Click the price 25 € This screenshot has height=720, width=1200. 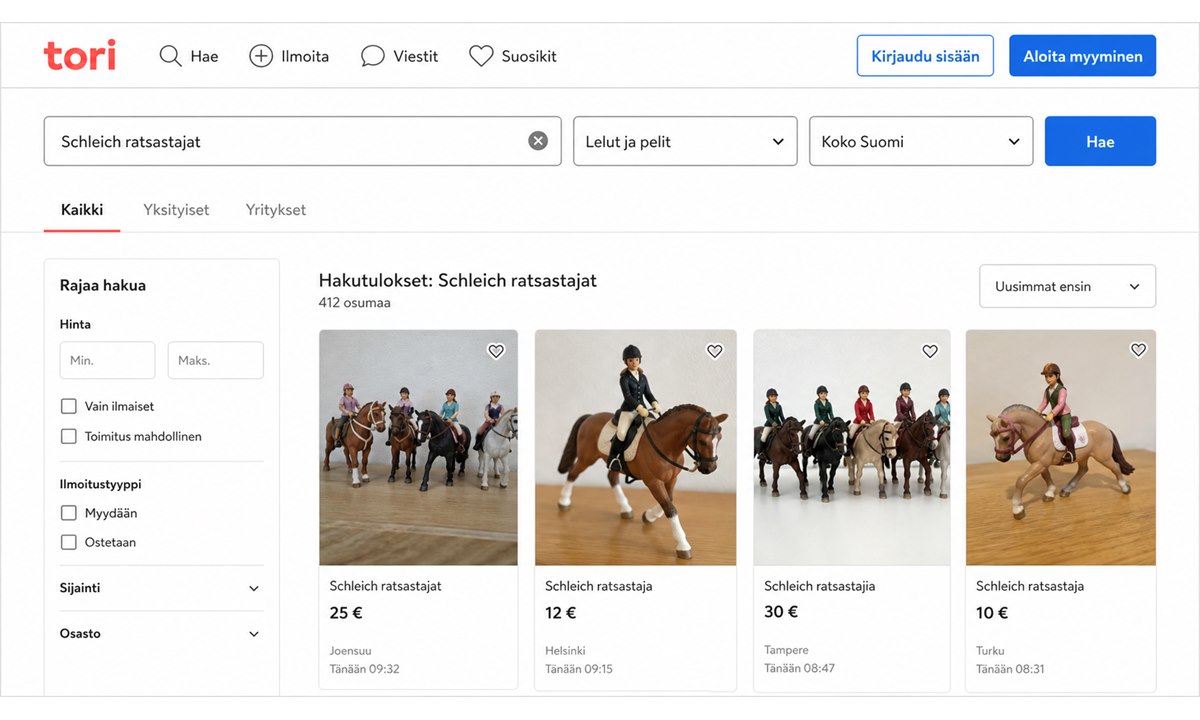[346, 613]
